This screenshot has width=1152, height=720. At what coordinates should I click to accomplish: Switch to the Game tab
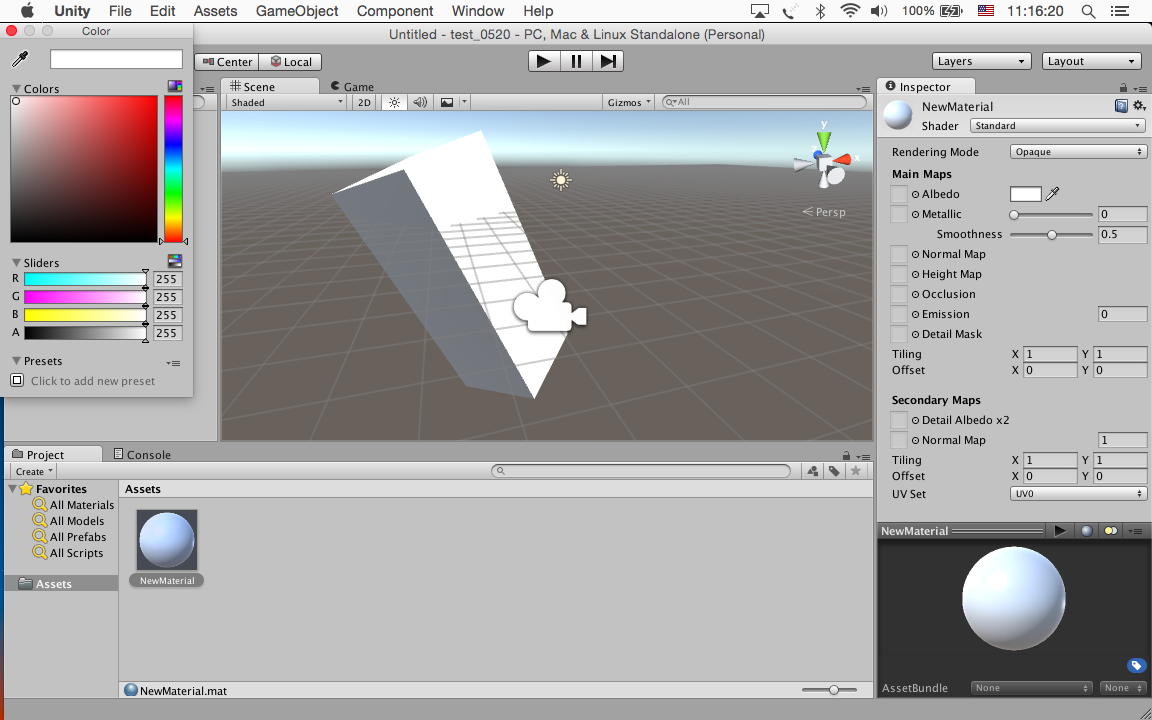coord(352,87)
